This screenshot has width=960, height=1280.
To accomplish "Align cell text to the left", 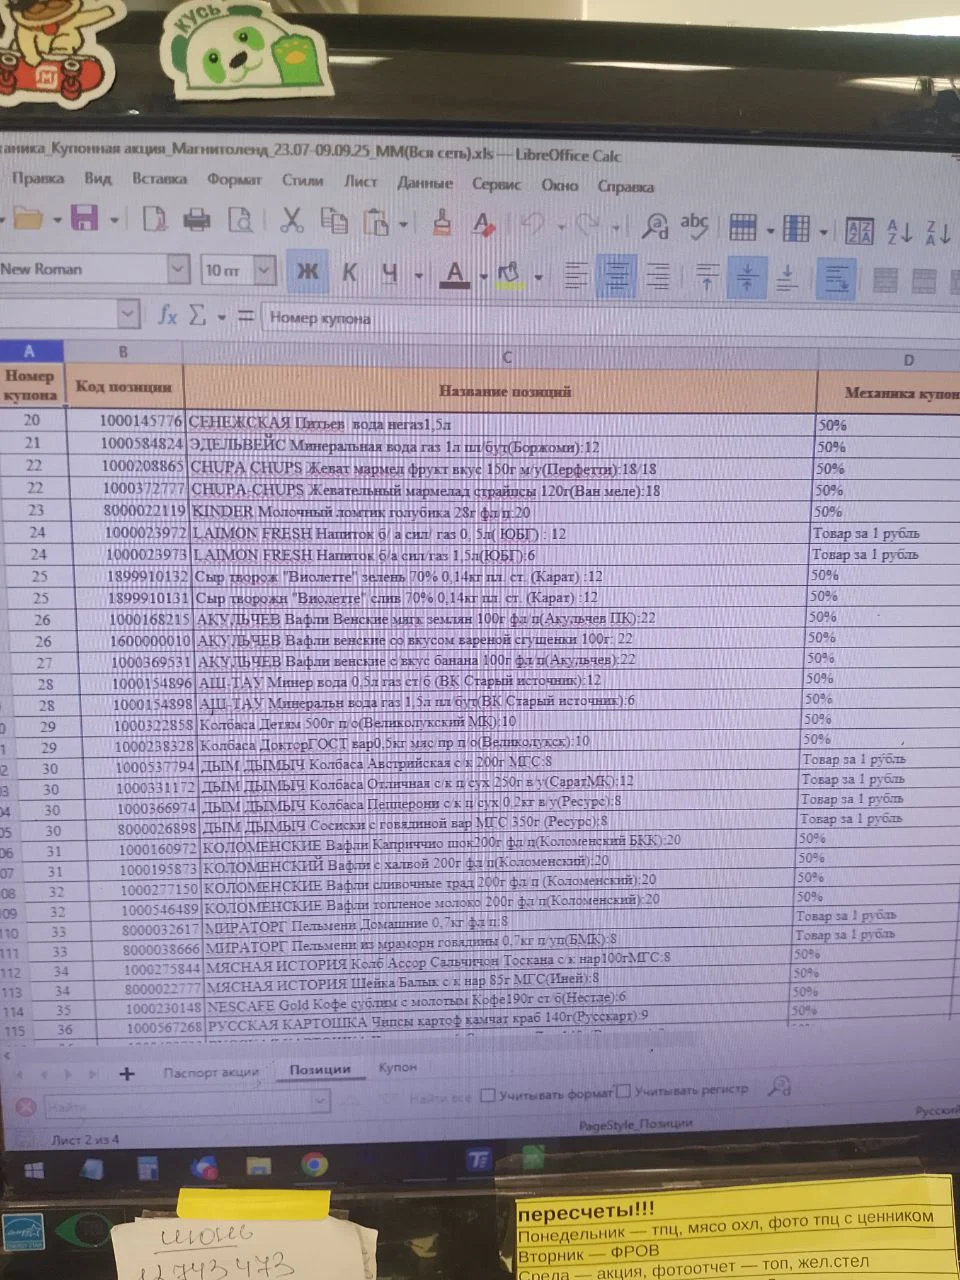I will coord(577,274).
